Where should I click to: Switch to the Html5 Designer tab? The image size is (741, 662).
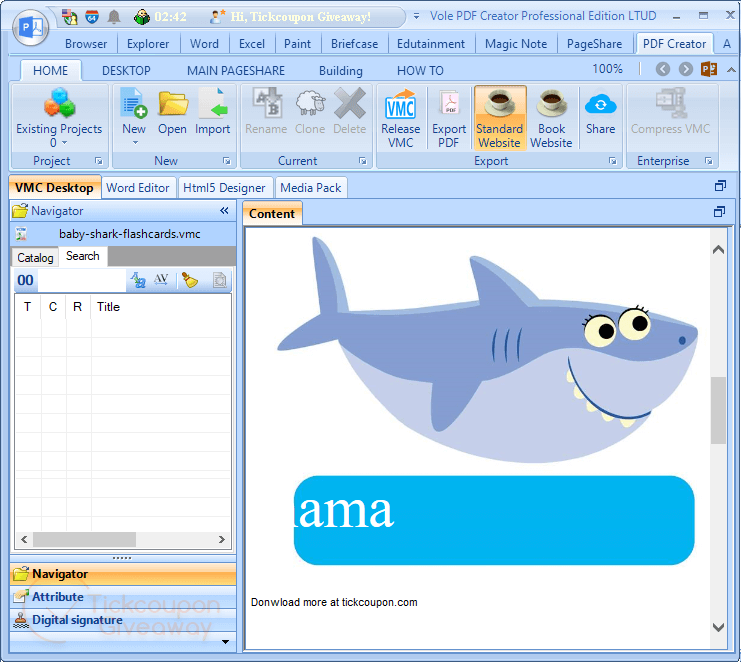tap(224, 188)
